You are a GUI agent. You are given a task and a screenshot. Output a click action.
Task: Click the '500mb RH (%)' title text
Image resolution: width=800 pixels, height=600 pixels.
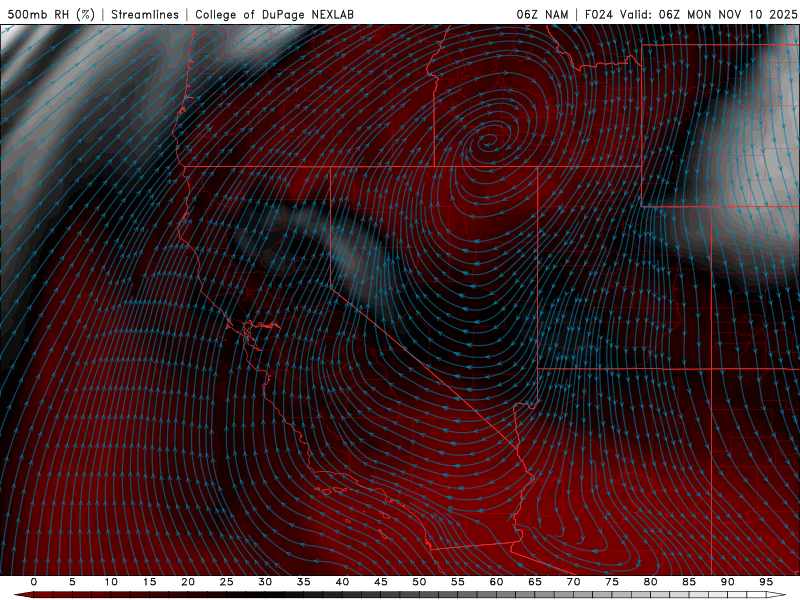click(51, 14)
